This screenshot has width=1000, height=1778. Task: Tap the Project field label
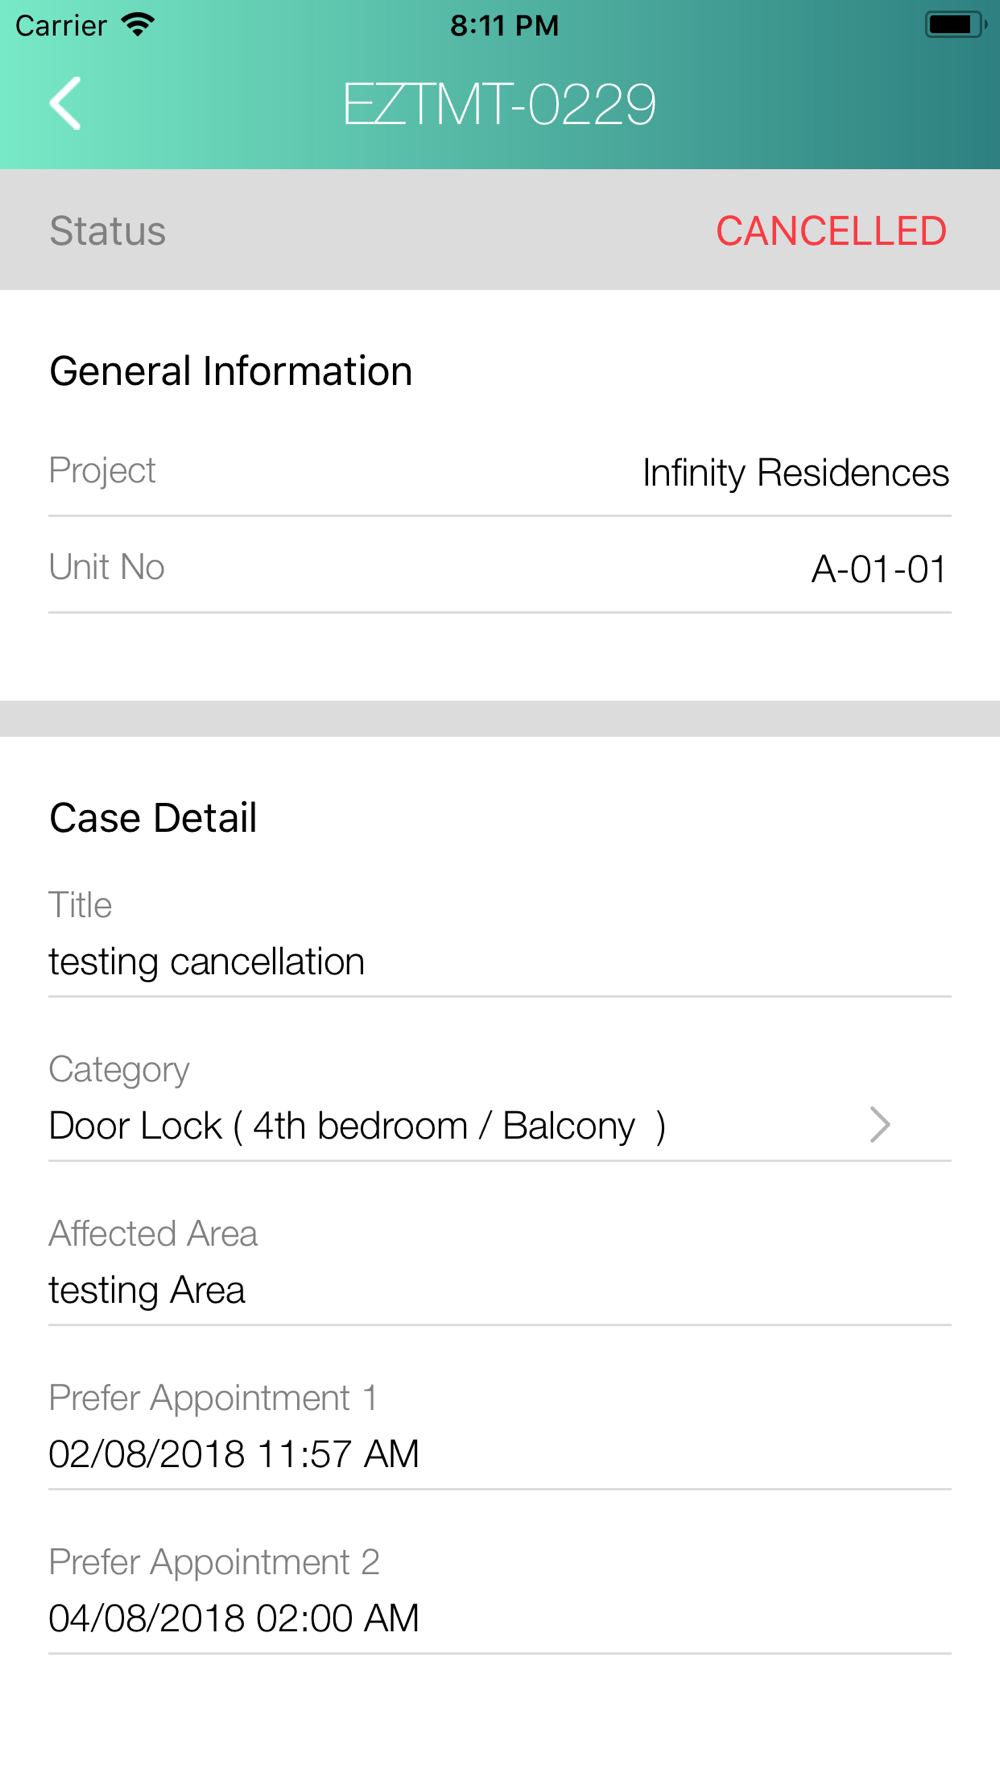[102, 471]
